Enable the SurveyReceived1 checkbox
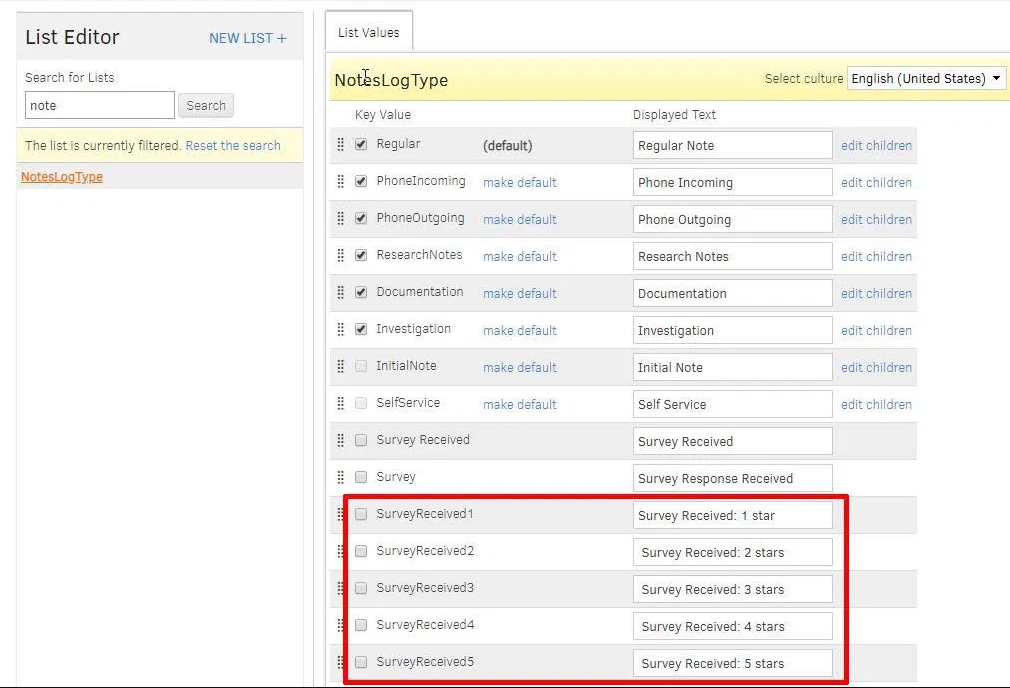 pos(361,514)
